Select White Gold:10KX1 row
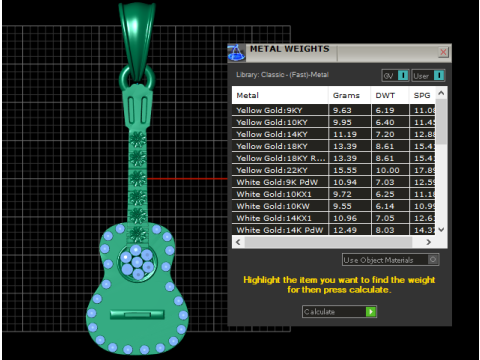480x360 pixels. 334,194
